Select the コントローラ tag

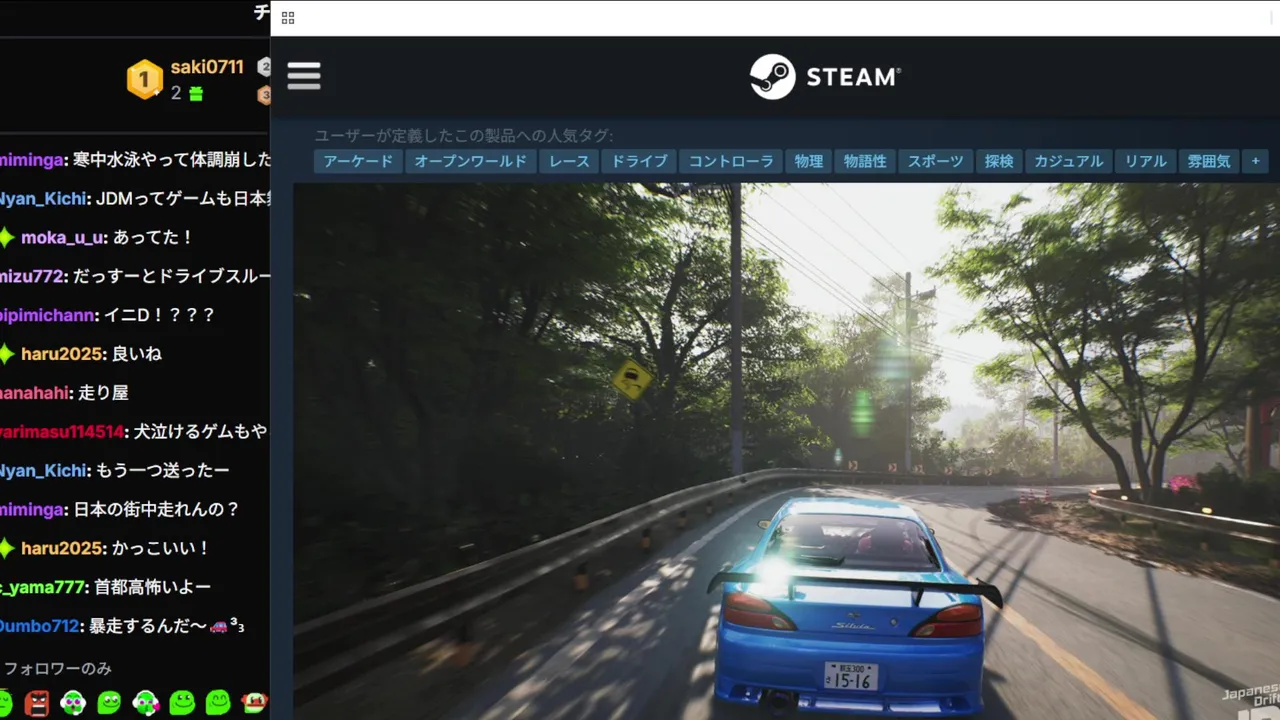[x=731, y=161]
